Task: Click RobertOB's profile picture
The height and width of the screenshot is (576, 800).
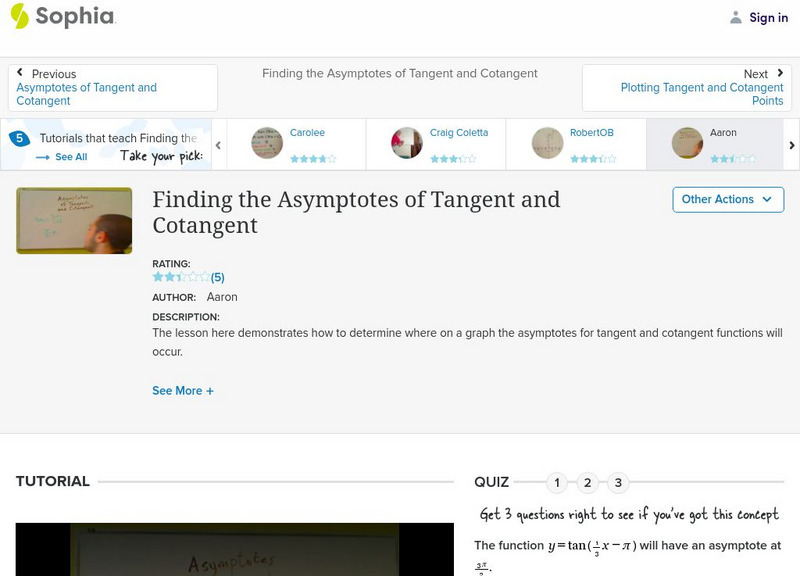Action: click(x=545, y=143)
